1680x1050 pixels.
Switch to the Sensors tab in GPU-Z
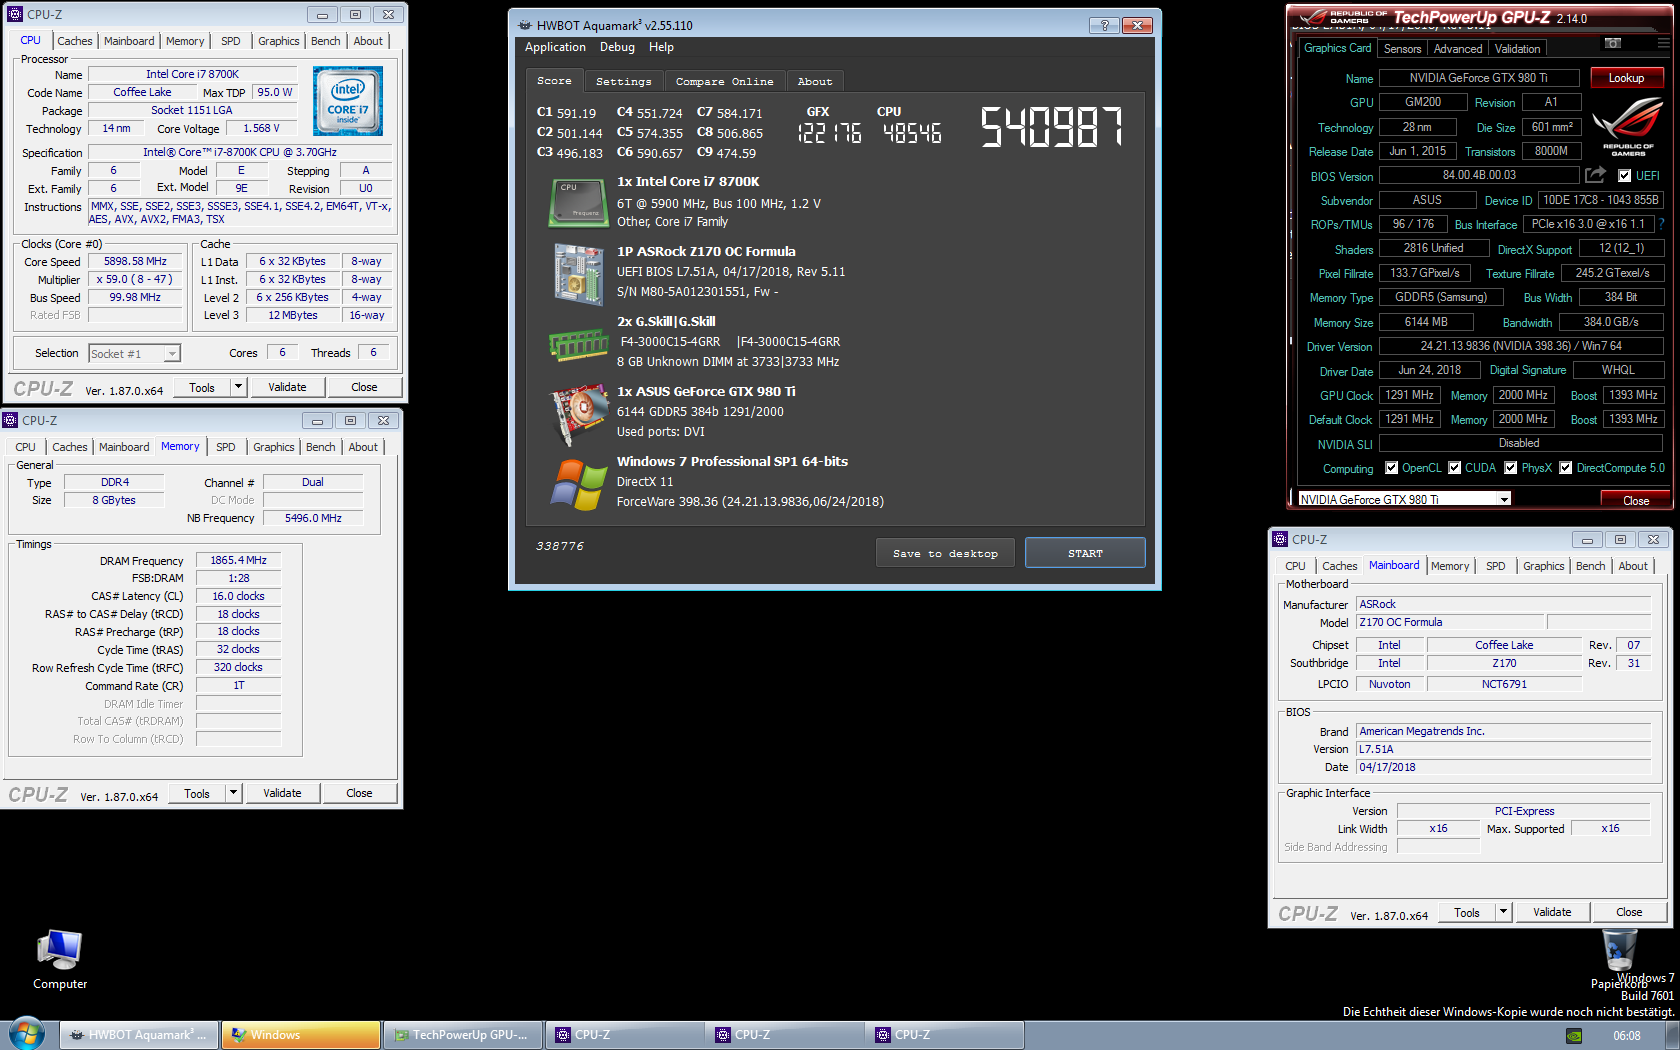(x=1402, y=49)
